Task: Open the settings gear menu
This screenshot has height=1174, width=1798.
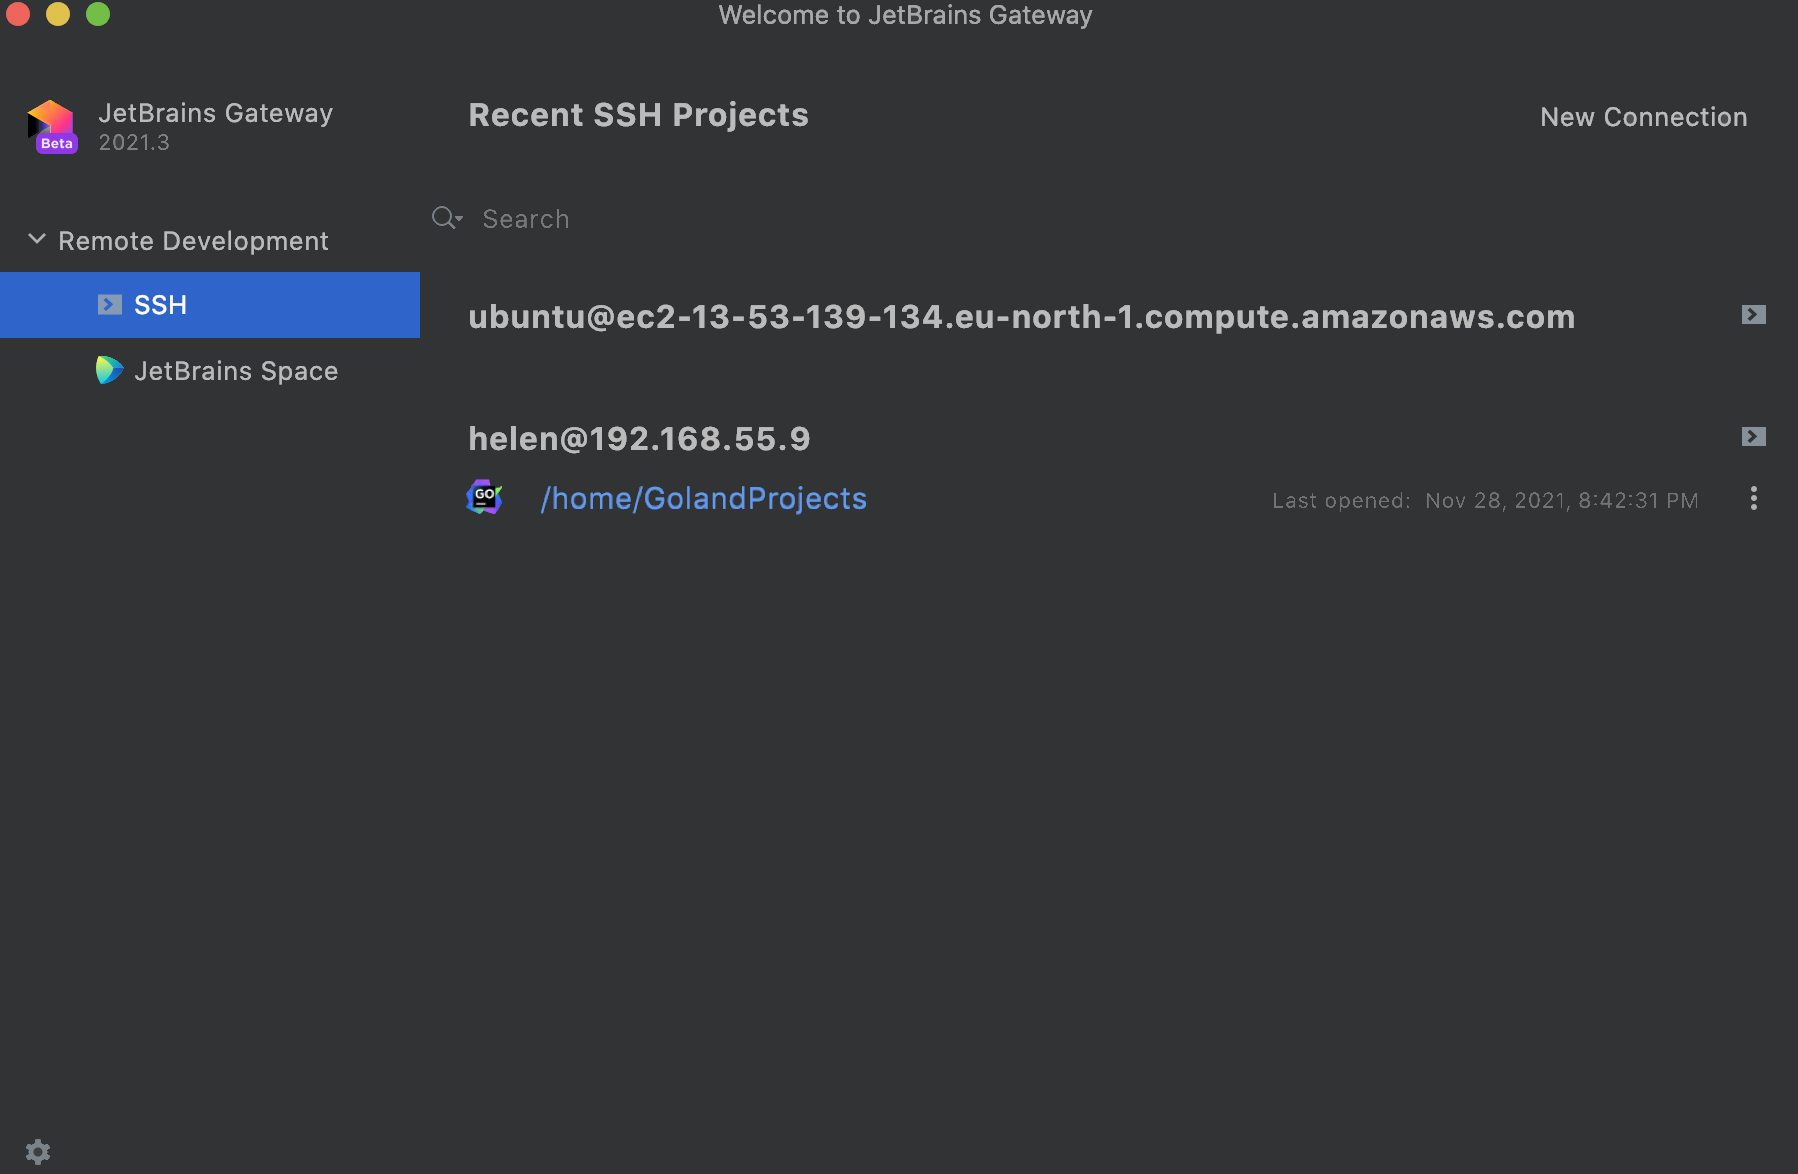Action: coord(38,1152)
